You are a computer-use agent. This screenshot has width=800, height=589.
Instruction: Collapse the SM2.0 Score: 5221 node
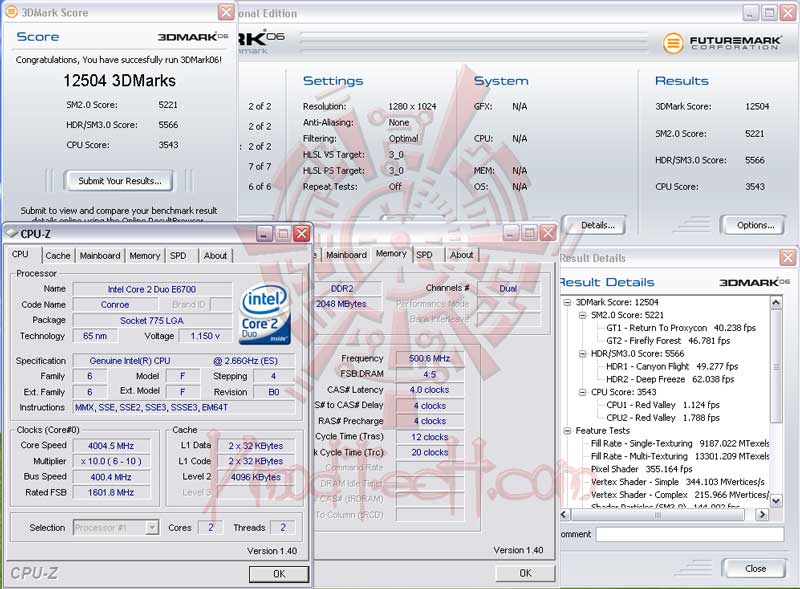click(x=582, y=315)
